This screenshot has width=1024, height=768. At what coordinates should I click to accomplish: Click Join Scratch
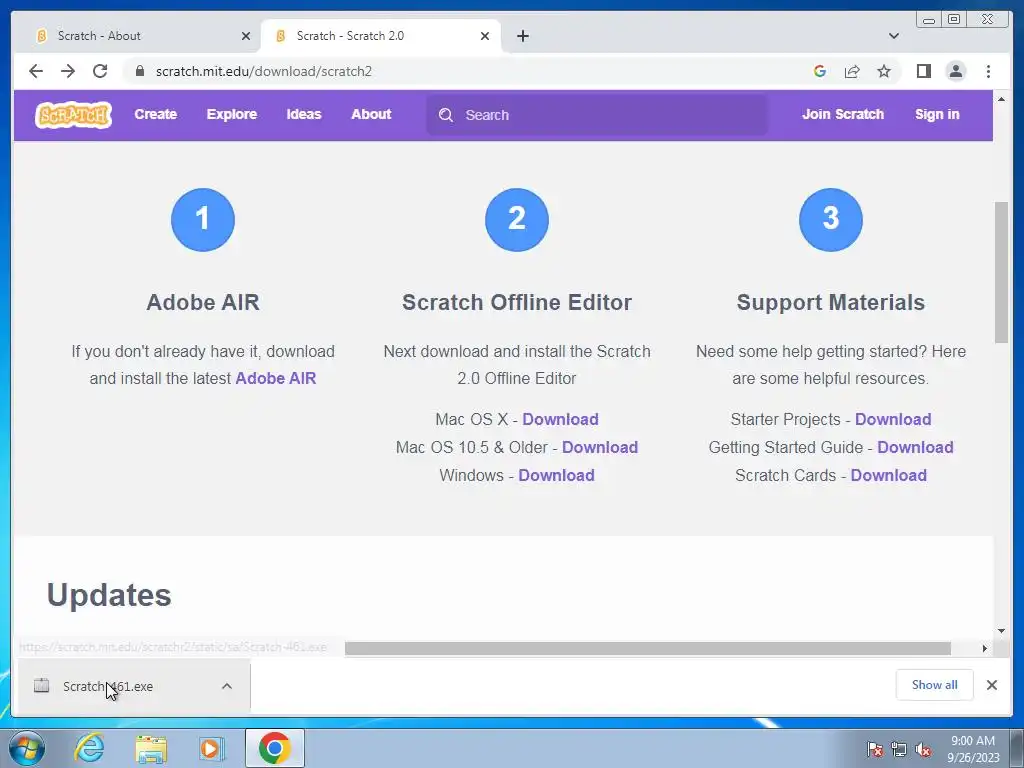(x=842, y=114)
